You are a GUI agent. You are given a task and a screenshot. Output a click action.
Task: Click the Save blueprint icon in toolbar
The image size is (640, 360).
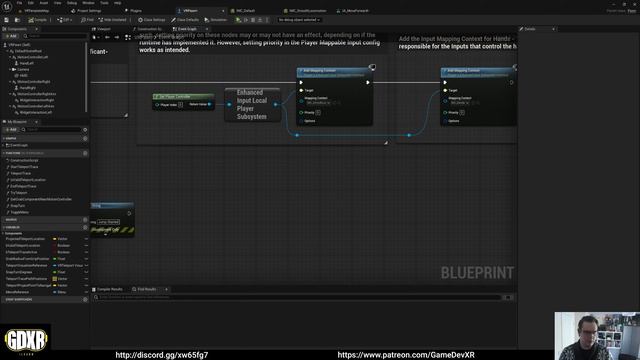tap(6, 20)
